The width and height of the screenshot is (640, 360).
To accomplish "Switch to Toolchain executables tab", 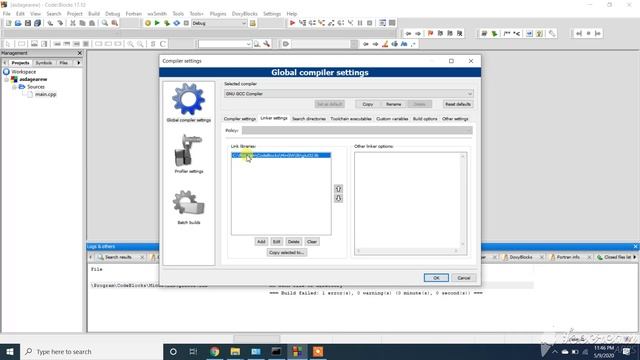I will [351, 119].
